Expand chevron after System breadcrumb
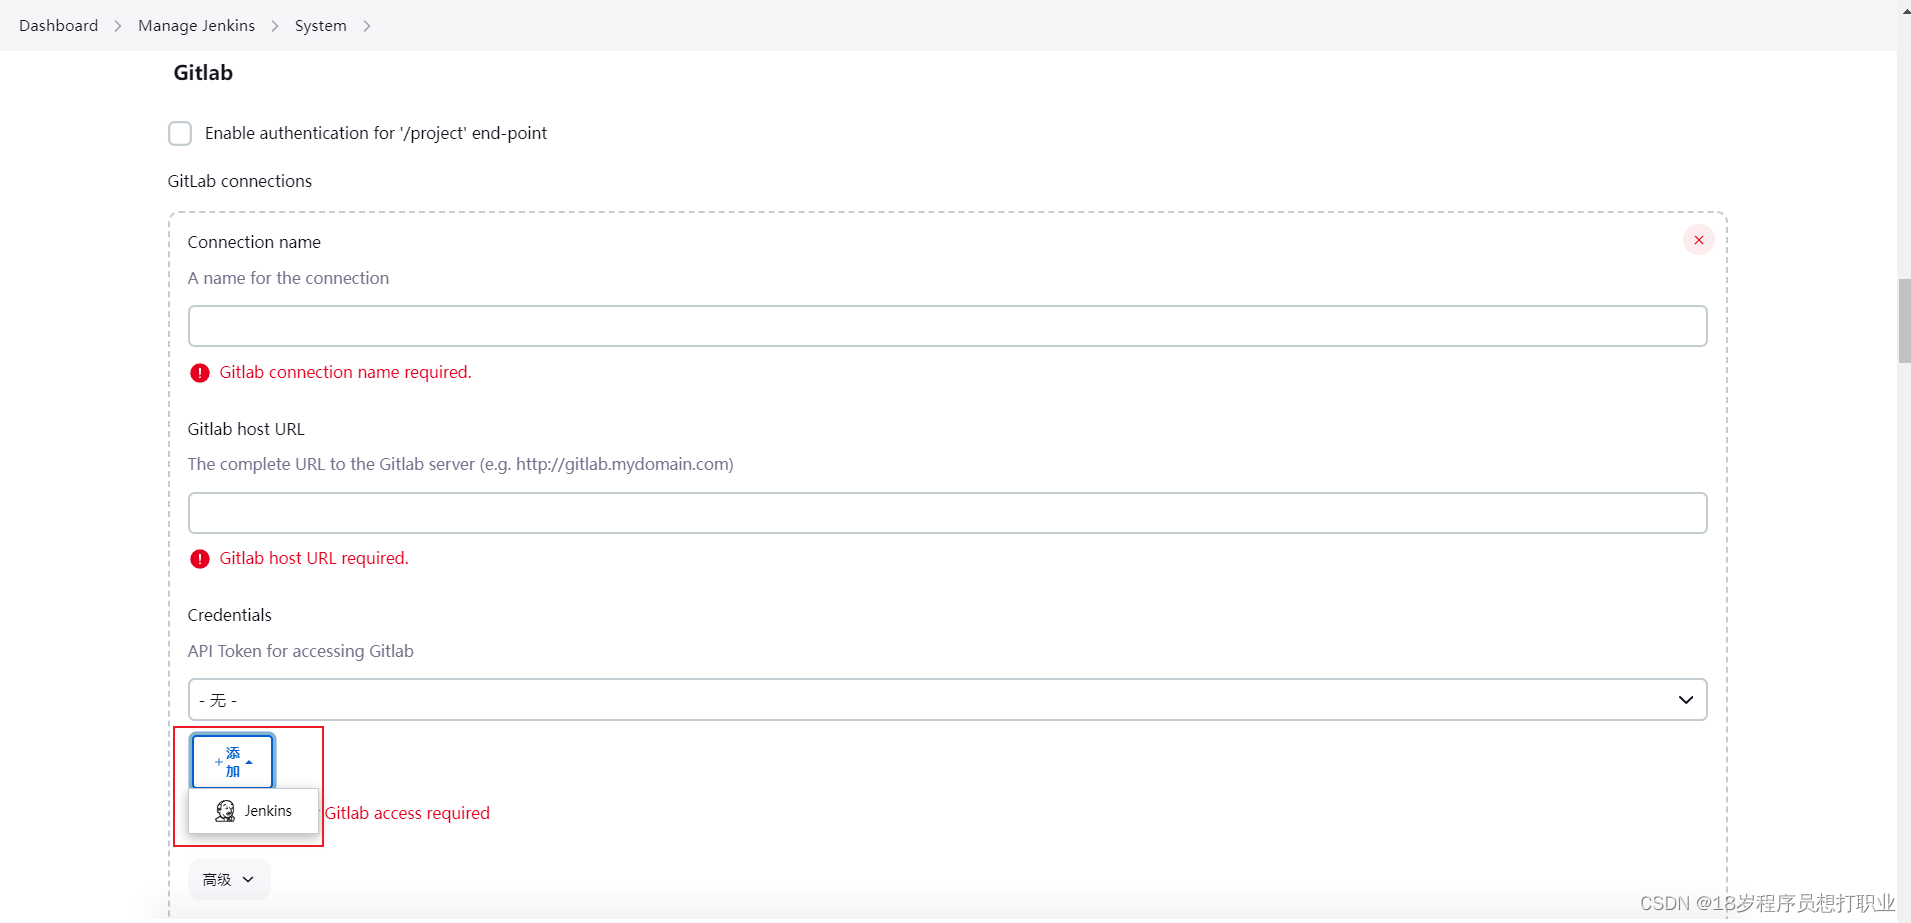The width and height of the screenshot is (1911, 923). (x=367, y=26)
